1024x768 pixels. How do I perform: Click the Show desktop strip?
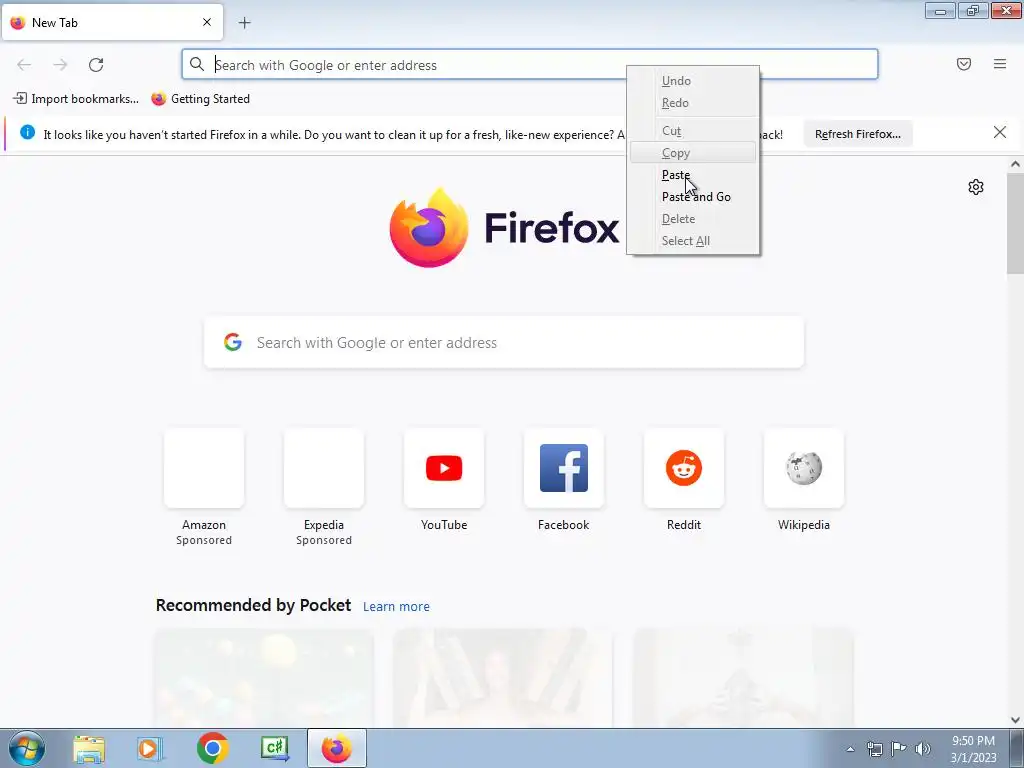[x=1017, y=748]
